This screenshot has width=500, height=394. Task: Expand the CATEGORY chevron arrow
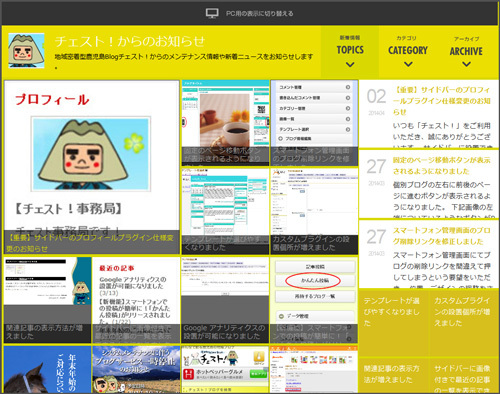click(x=408, y=64)
